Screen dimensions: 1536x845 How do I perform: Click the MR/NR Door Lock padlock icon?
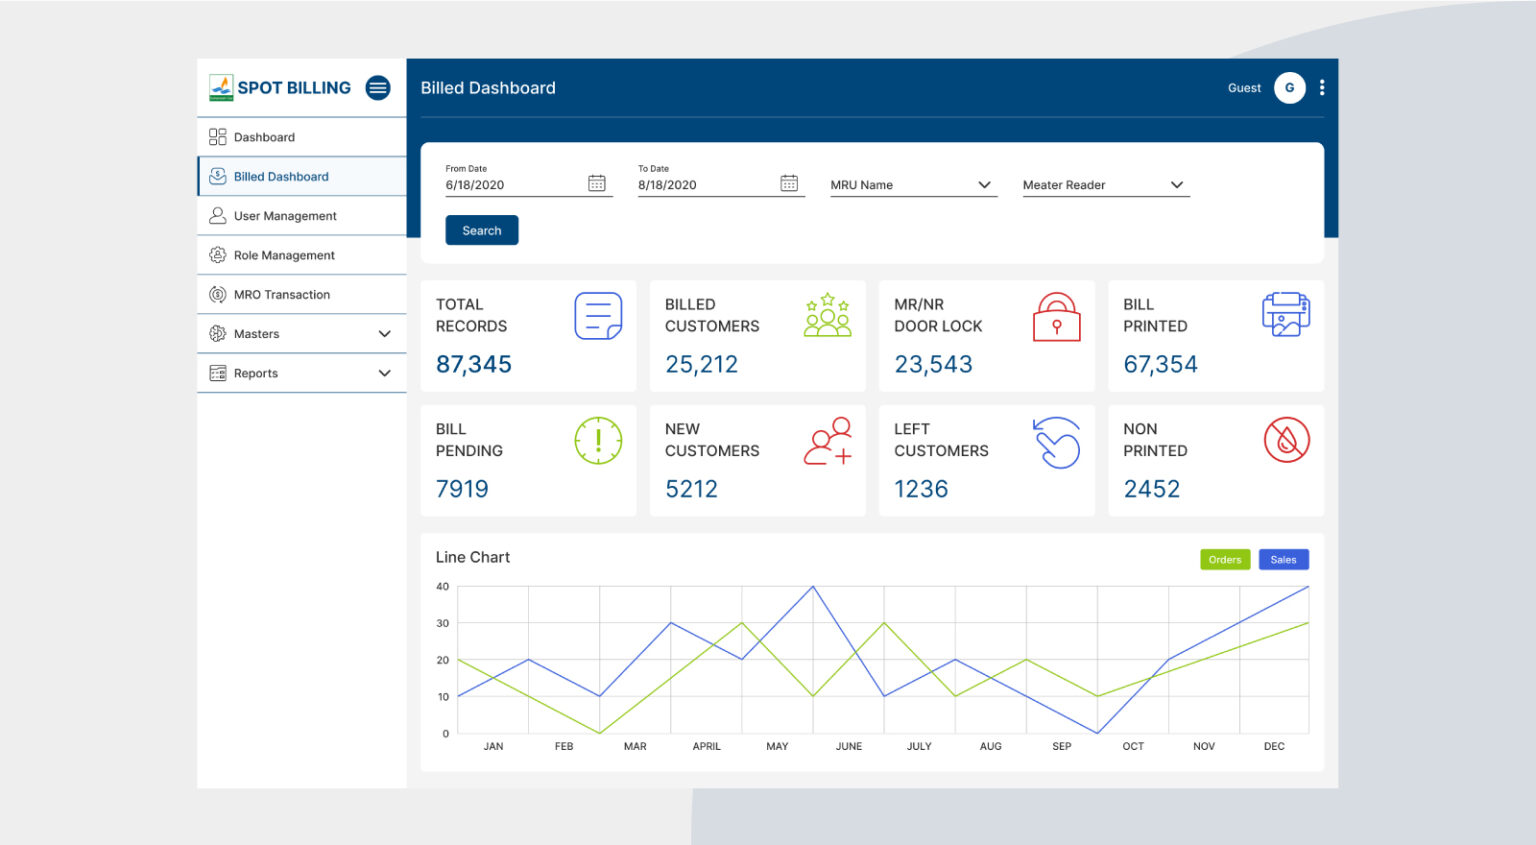tap(1056, 316)
